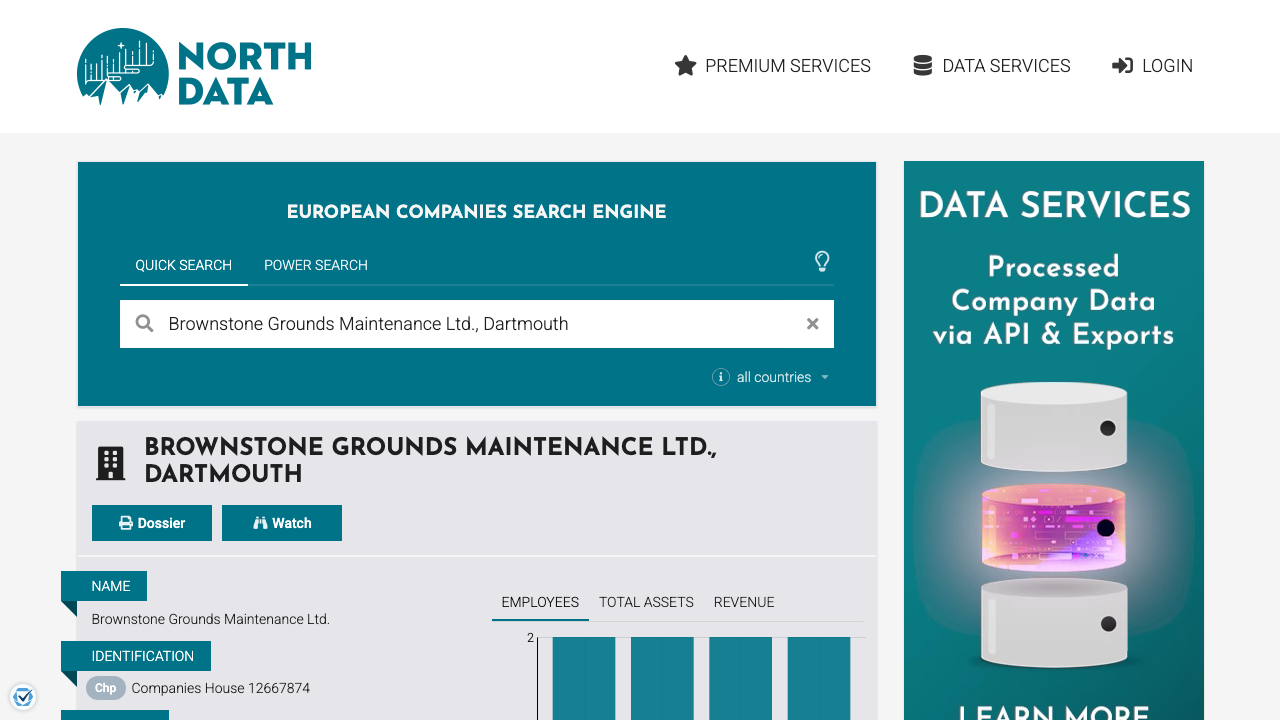The height and width of the screenshot is (720, 1280).
Task: Click the Data Services database icon in navigation
Action: (x=921, y=64)
